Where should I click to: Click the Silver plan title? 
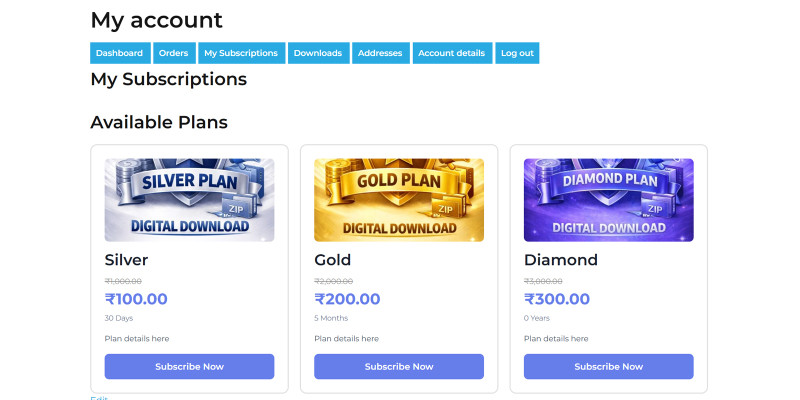(126, 260)
